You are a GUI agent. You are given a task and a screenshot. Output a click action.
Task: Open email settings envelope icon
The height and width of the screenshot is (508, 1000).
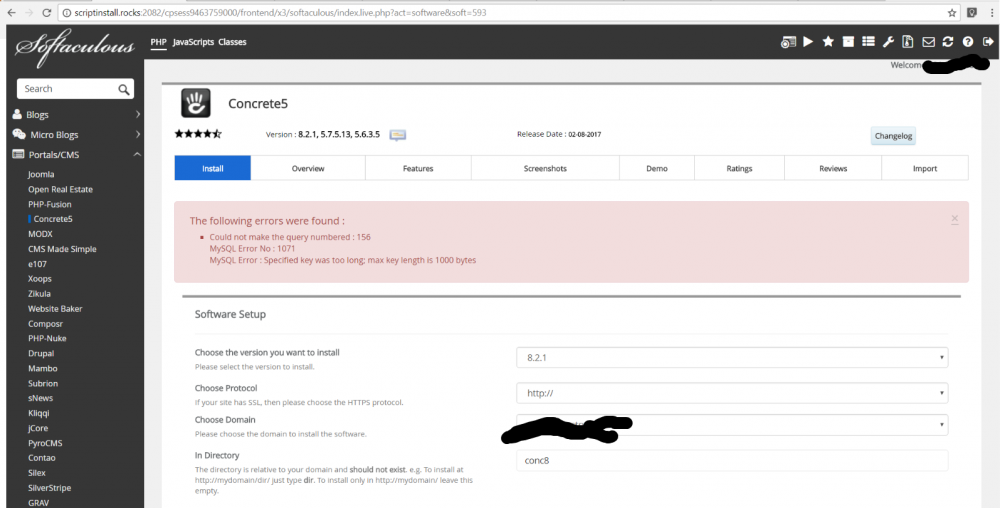tap(928, 42)
